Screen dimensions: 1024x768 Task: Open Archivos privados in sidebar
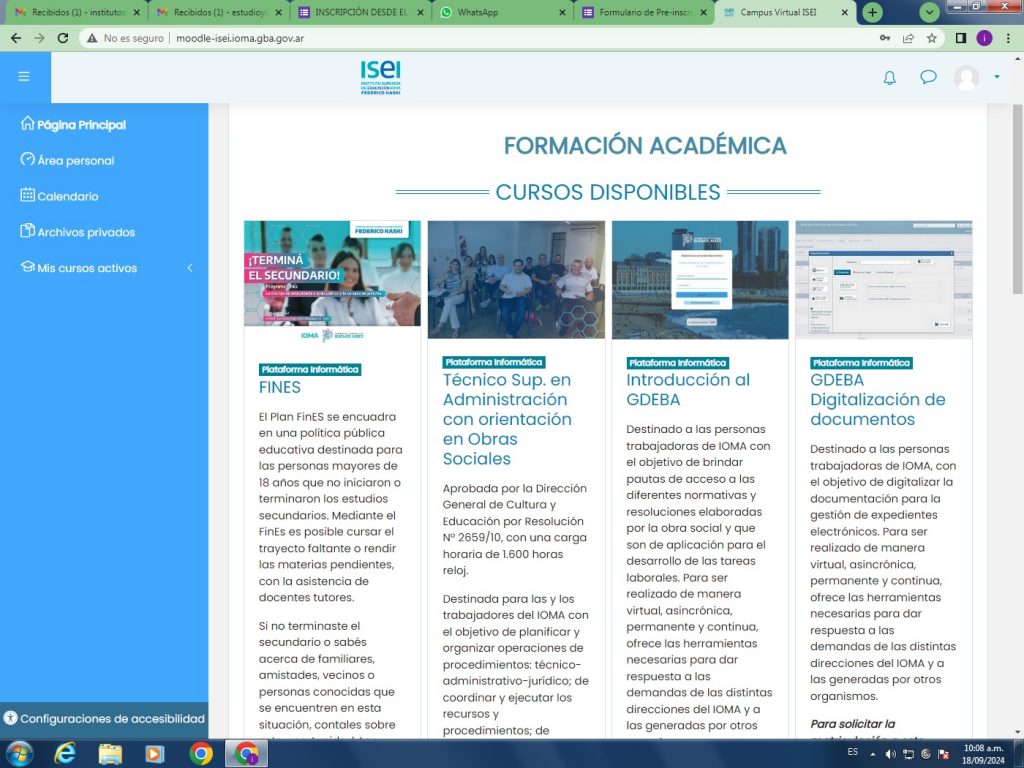coord(78,232)
